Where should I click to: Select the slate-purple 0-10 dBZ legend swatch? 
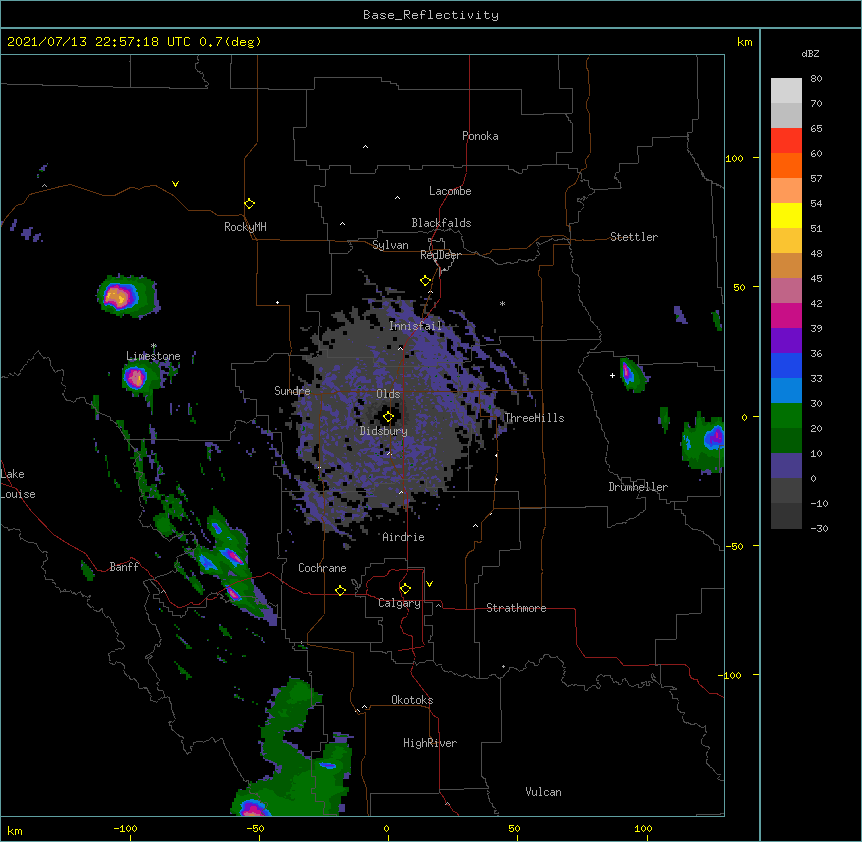(x=786, y=466)
